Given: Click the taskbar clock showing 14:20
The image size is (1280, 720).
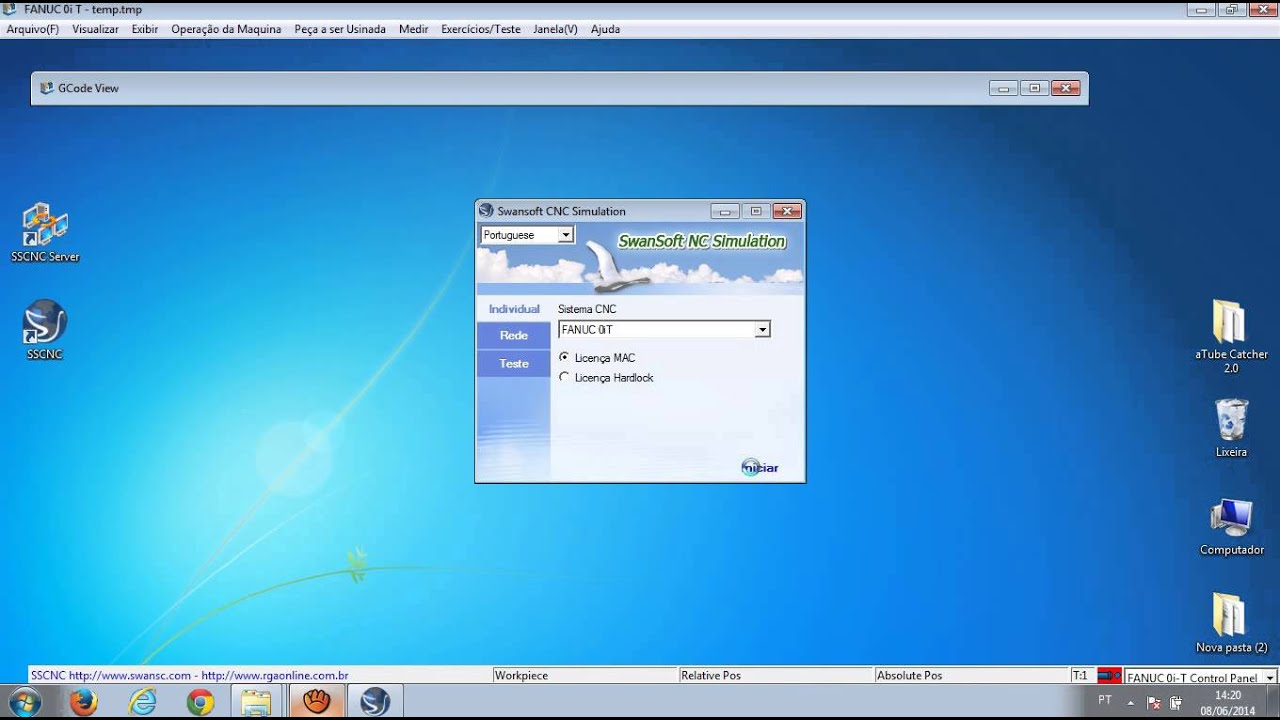Looking at the screenshot, I should (x=1227, y=703).
